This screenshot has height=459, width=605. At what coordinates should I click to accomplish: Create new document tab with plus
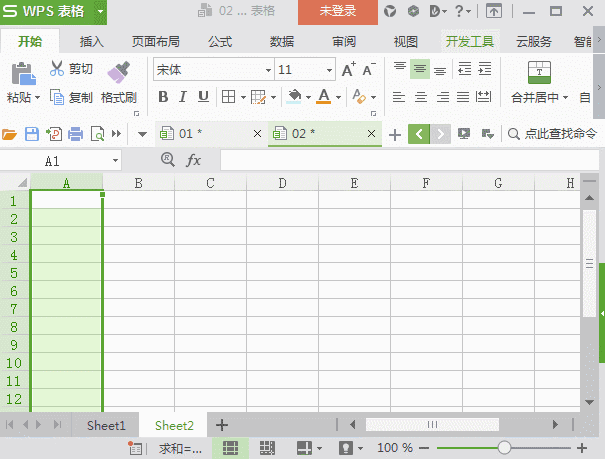[395, 135]
